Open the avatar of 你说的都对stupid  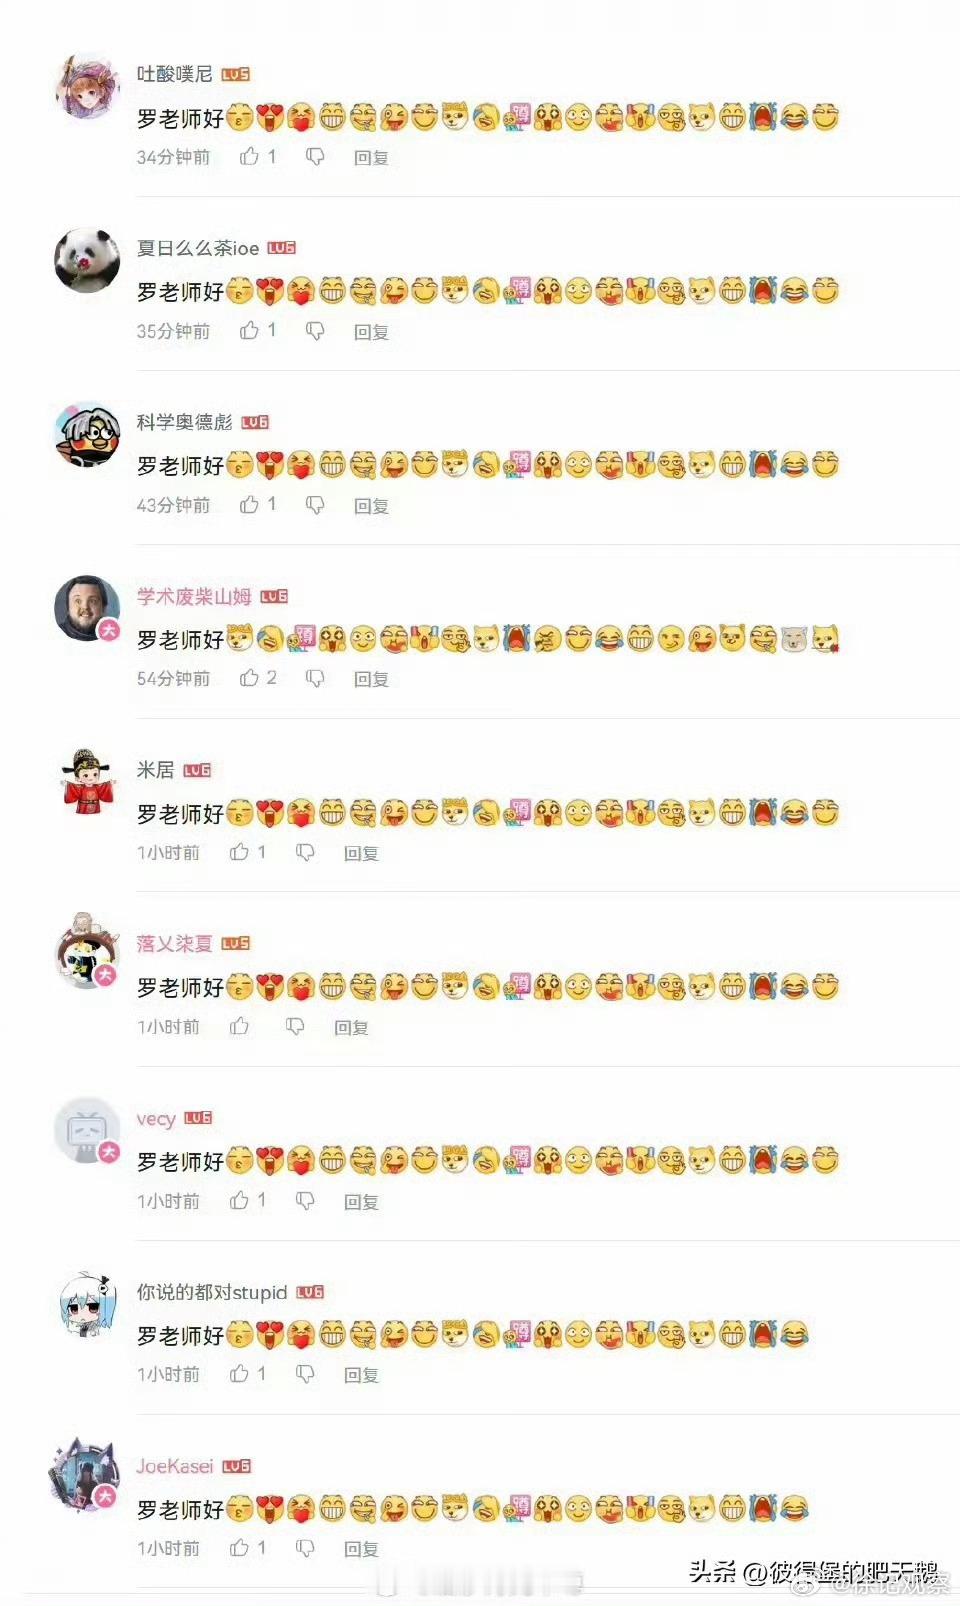pos(87,1304)
